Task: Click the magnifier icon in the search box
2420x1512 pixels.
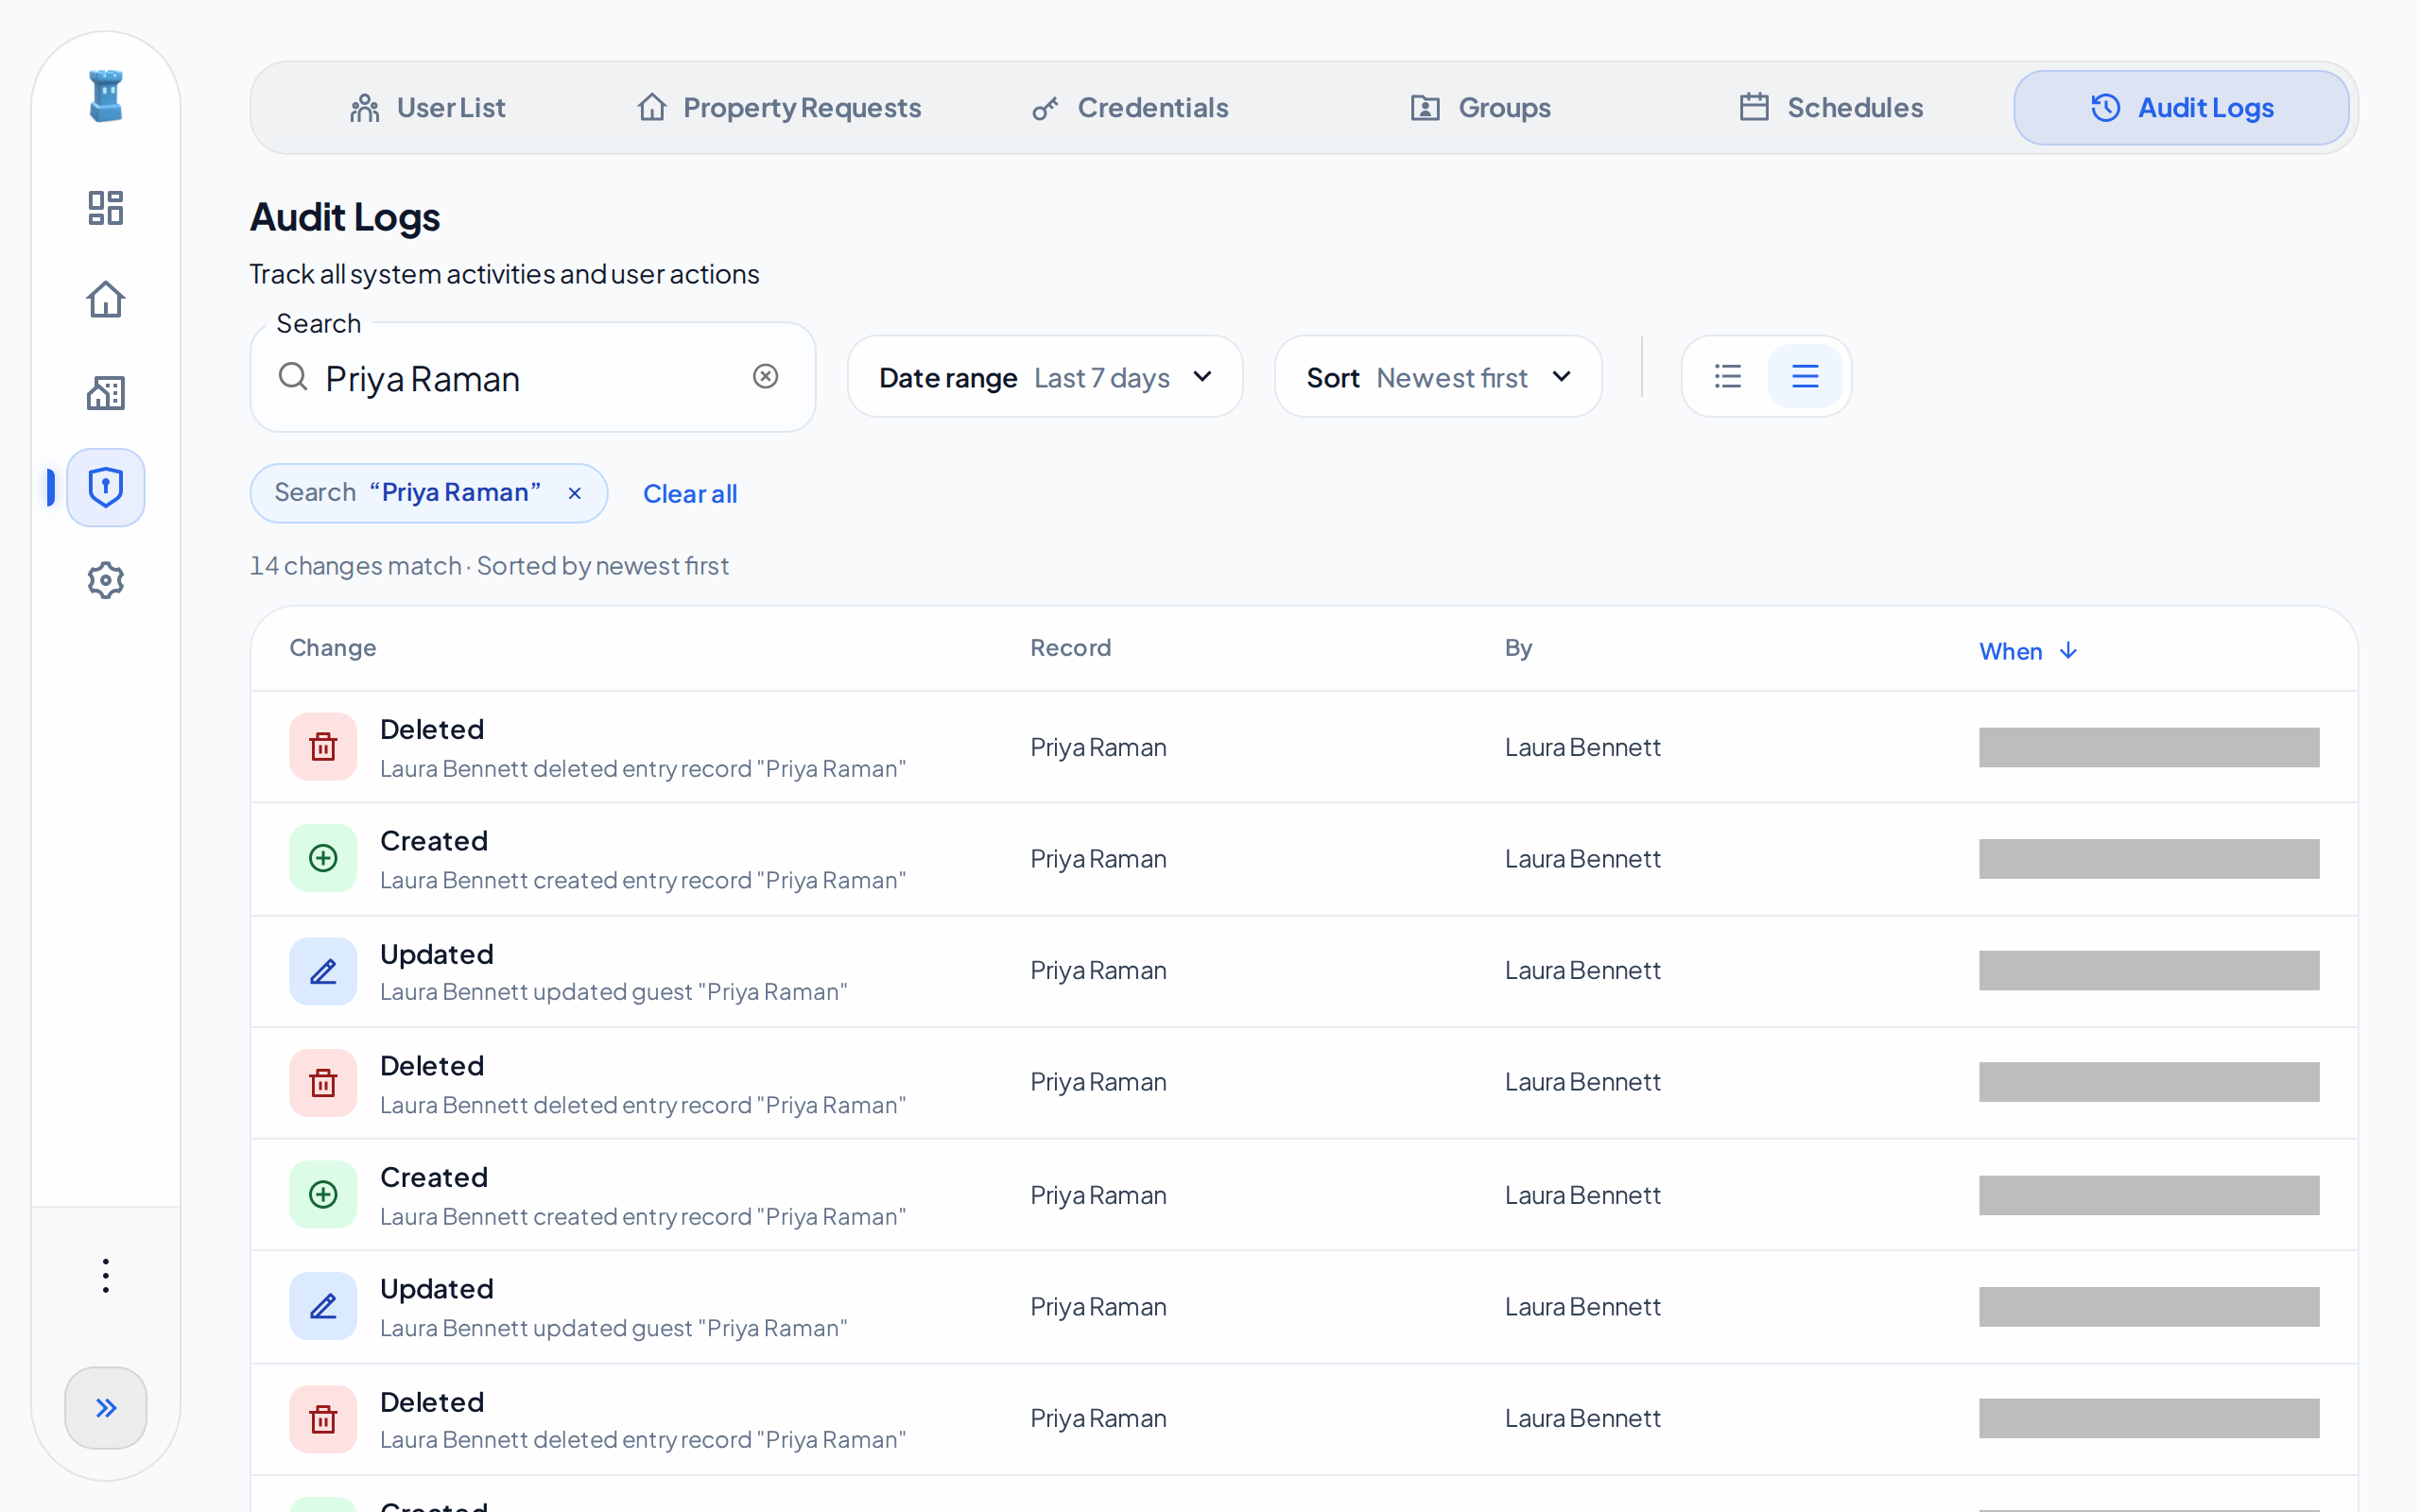Action: tap(293, 376)
